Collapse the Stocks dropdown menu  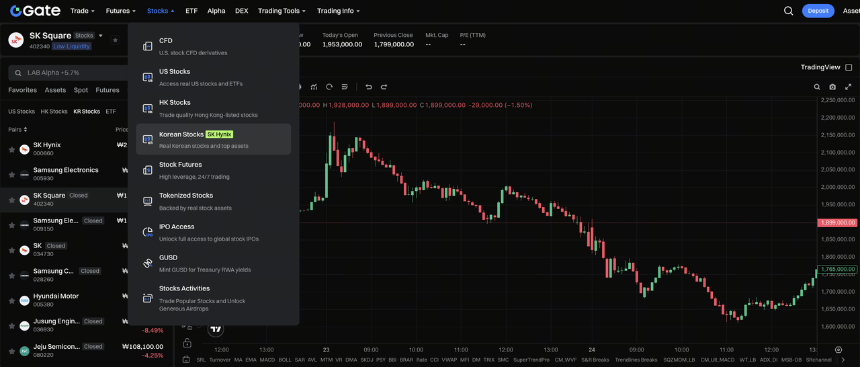coord(161,11)
